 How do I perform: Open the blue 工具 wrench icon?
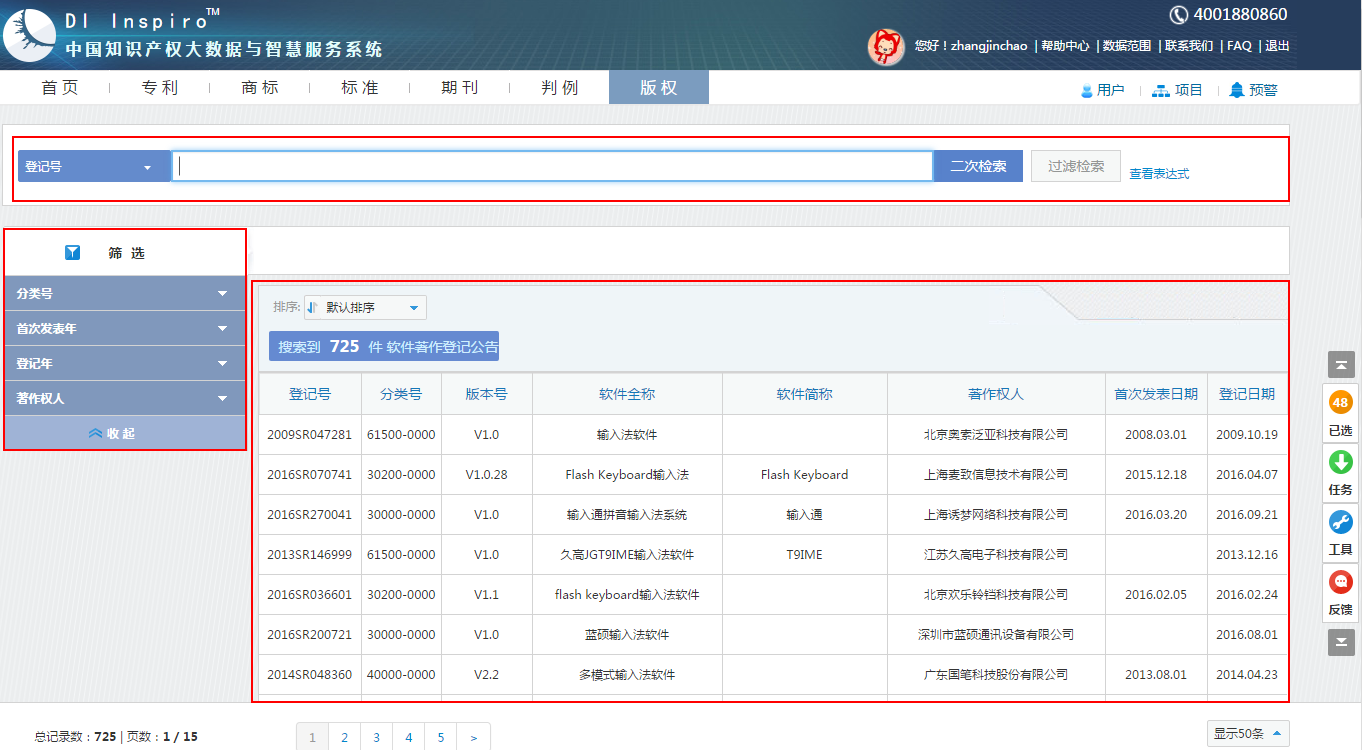pos(1341,522)
